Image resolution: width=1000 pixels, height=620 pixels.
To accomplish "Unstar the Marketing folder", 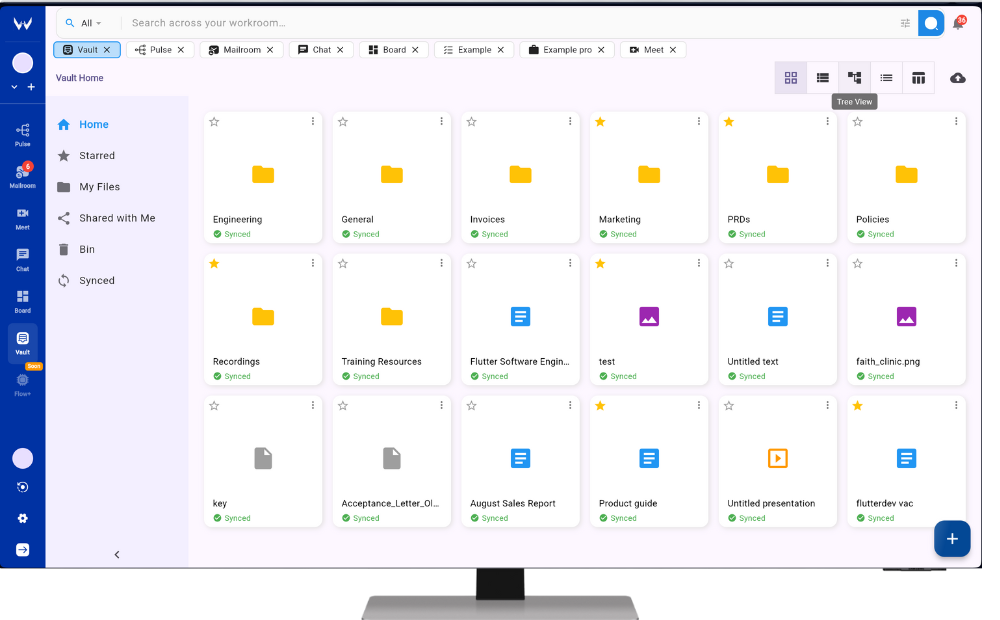I will 600,122.
